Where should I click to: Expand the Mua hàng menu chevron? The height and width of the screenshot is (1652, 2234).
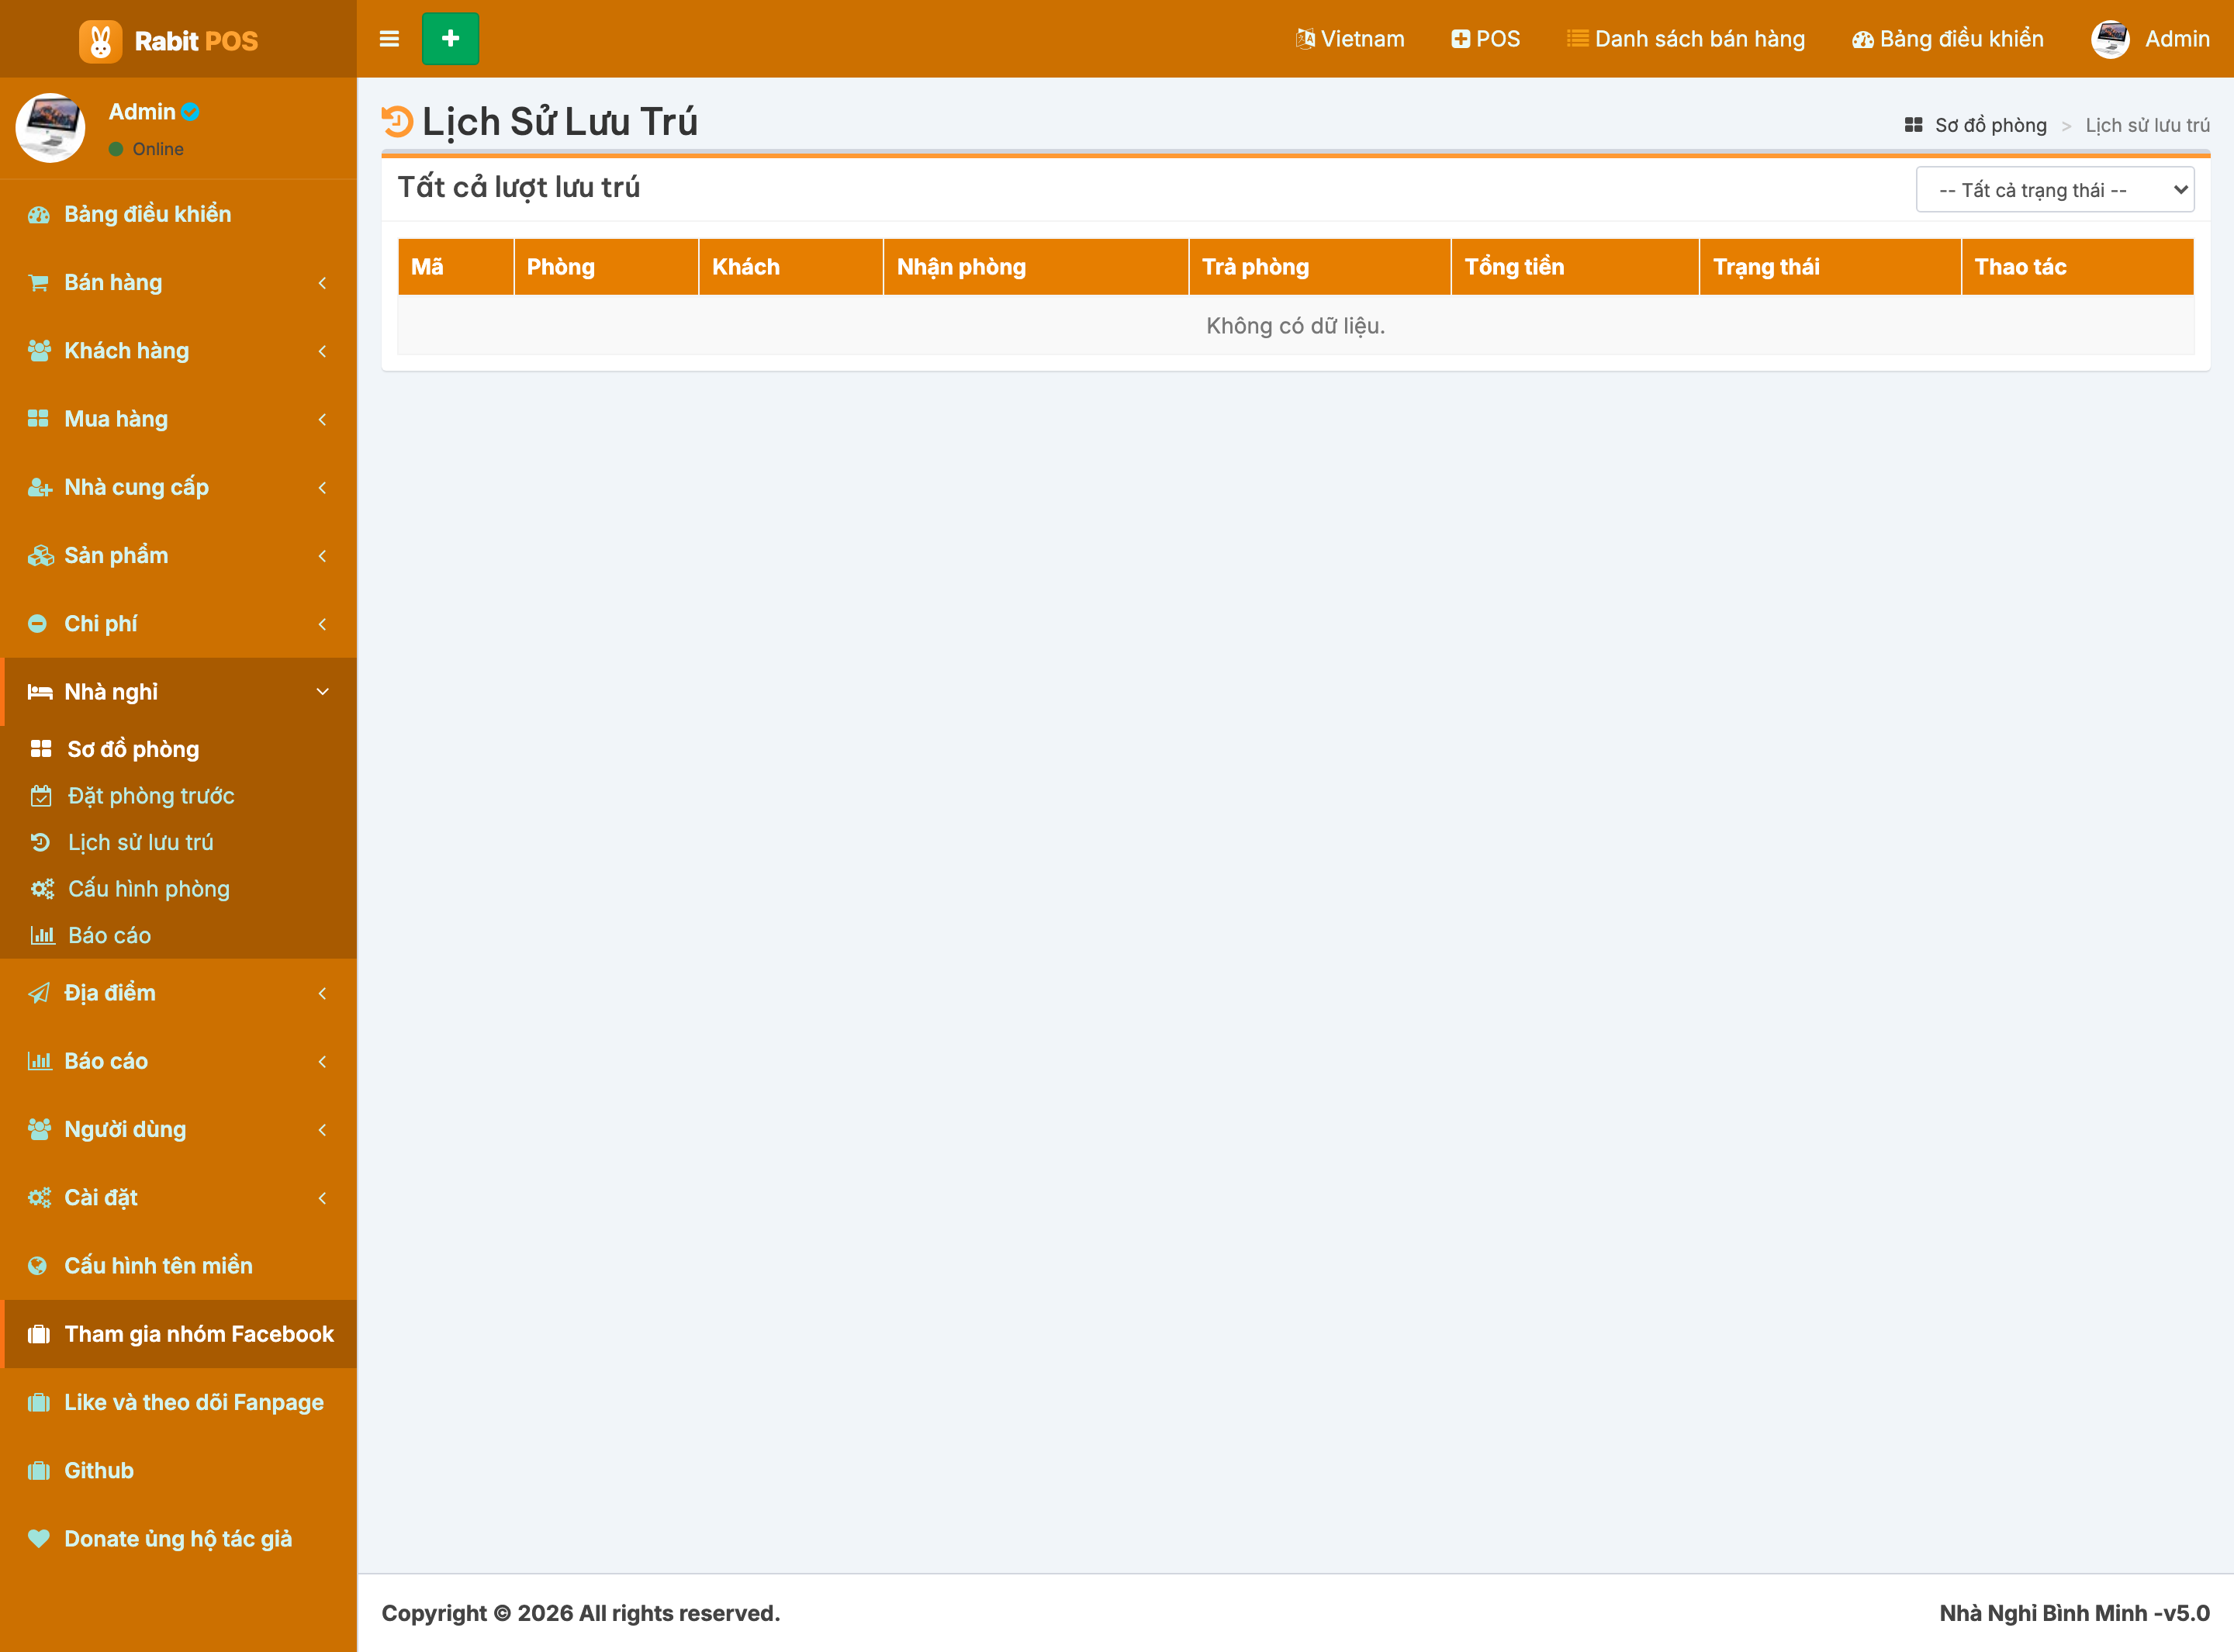[x=322, y=419]
